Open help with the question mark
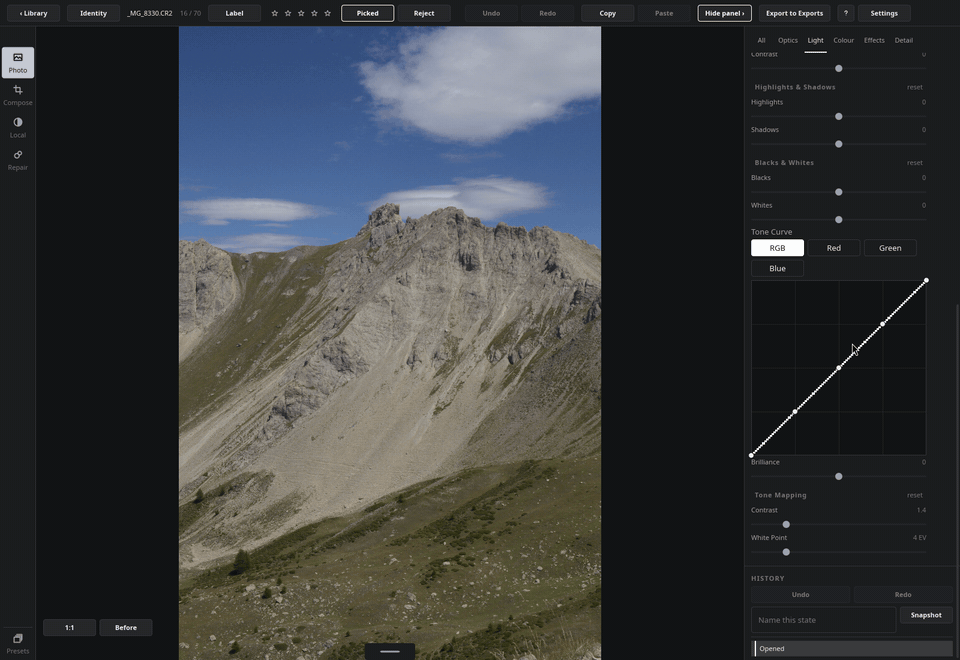This screenshot has width=960, height=660. (846, 13)
